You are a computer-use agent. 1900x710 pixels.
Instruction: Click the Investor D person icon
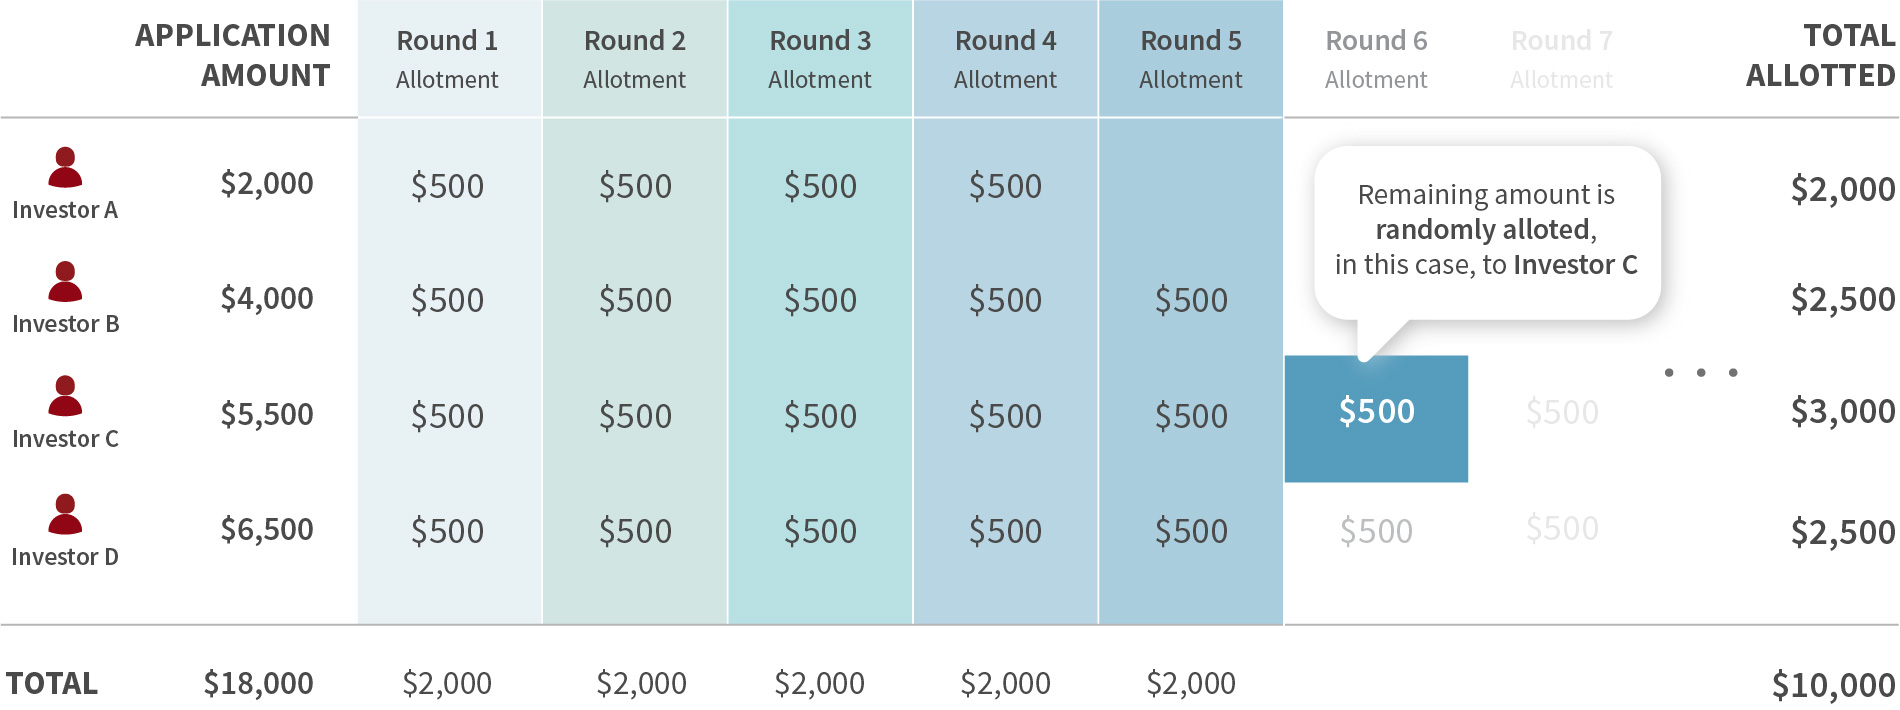(x=65, y=514)
